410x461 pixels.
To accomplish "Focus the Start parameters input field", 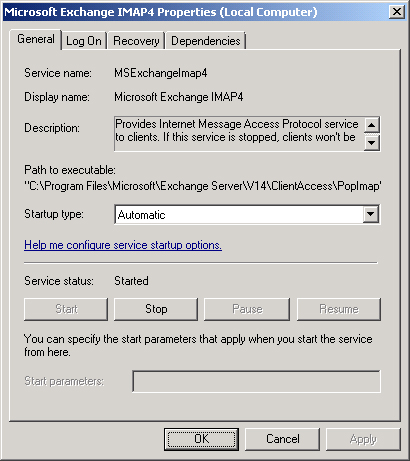I will tap(256, 381).
